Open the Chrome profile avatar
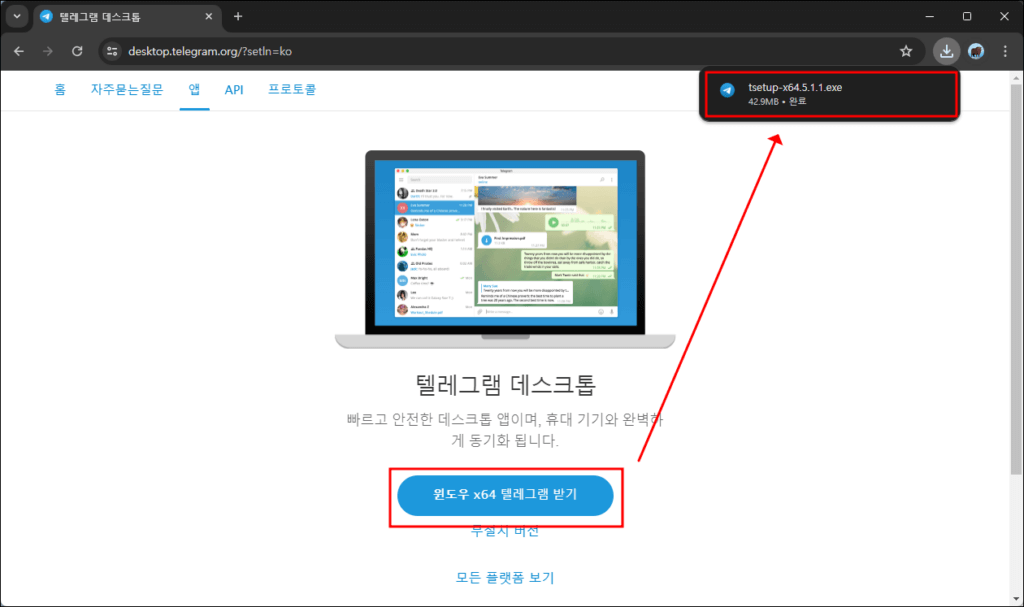The height and width of the screenshot is (607, 1024). pos(976,51)
